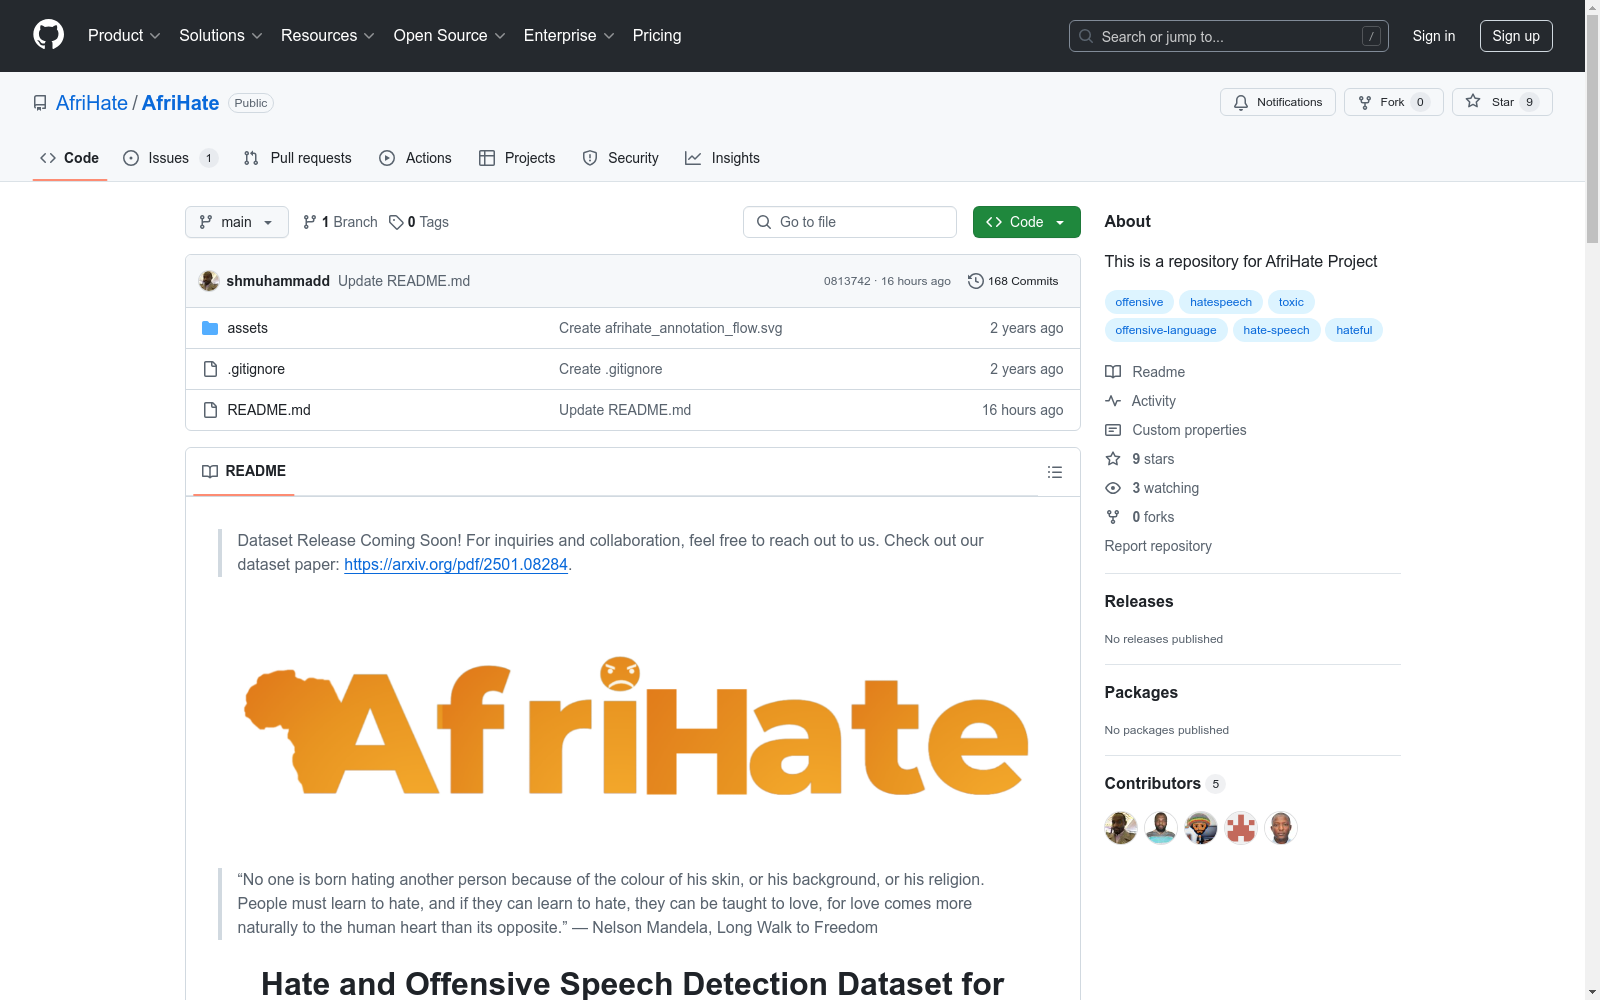Open the Releases section heading
The width and height of the screenshot is (1600, 1000).
(1139, 601)
